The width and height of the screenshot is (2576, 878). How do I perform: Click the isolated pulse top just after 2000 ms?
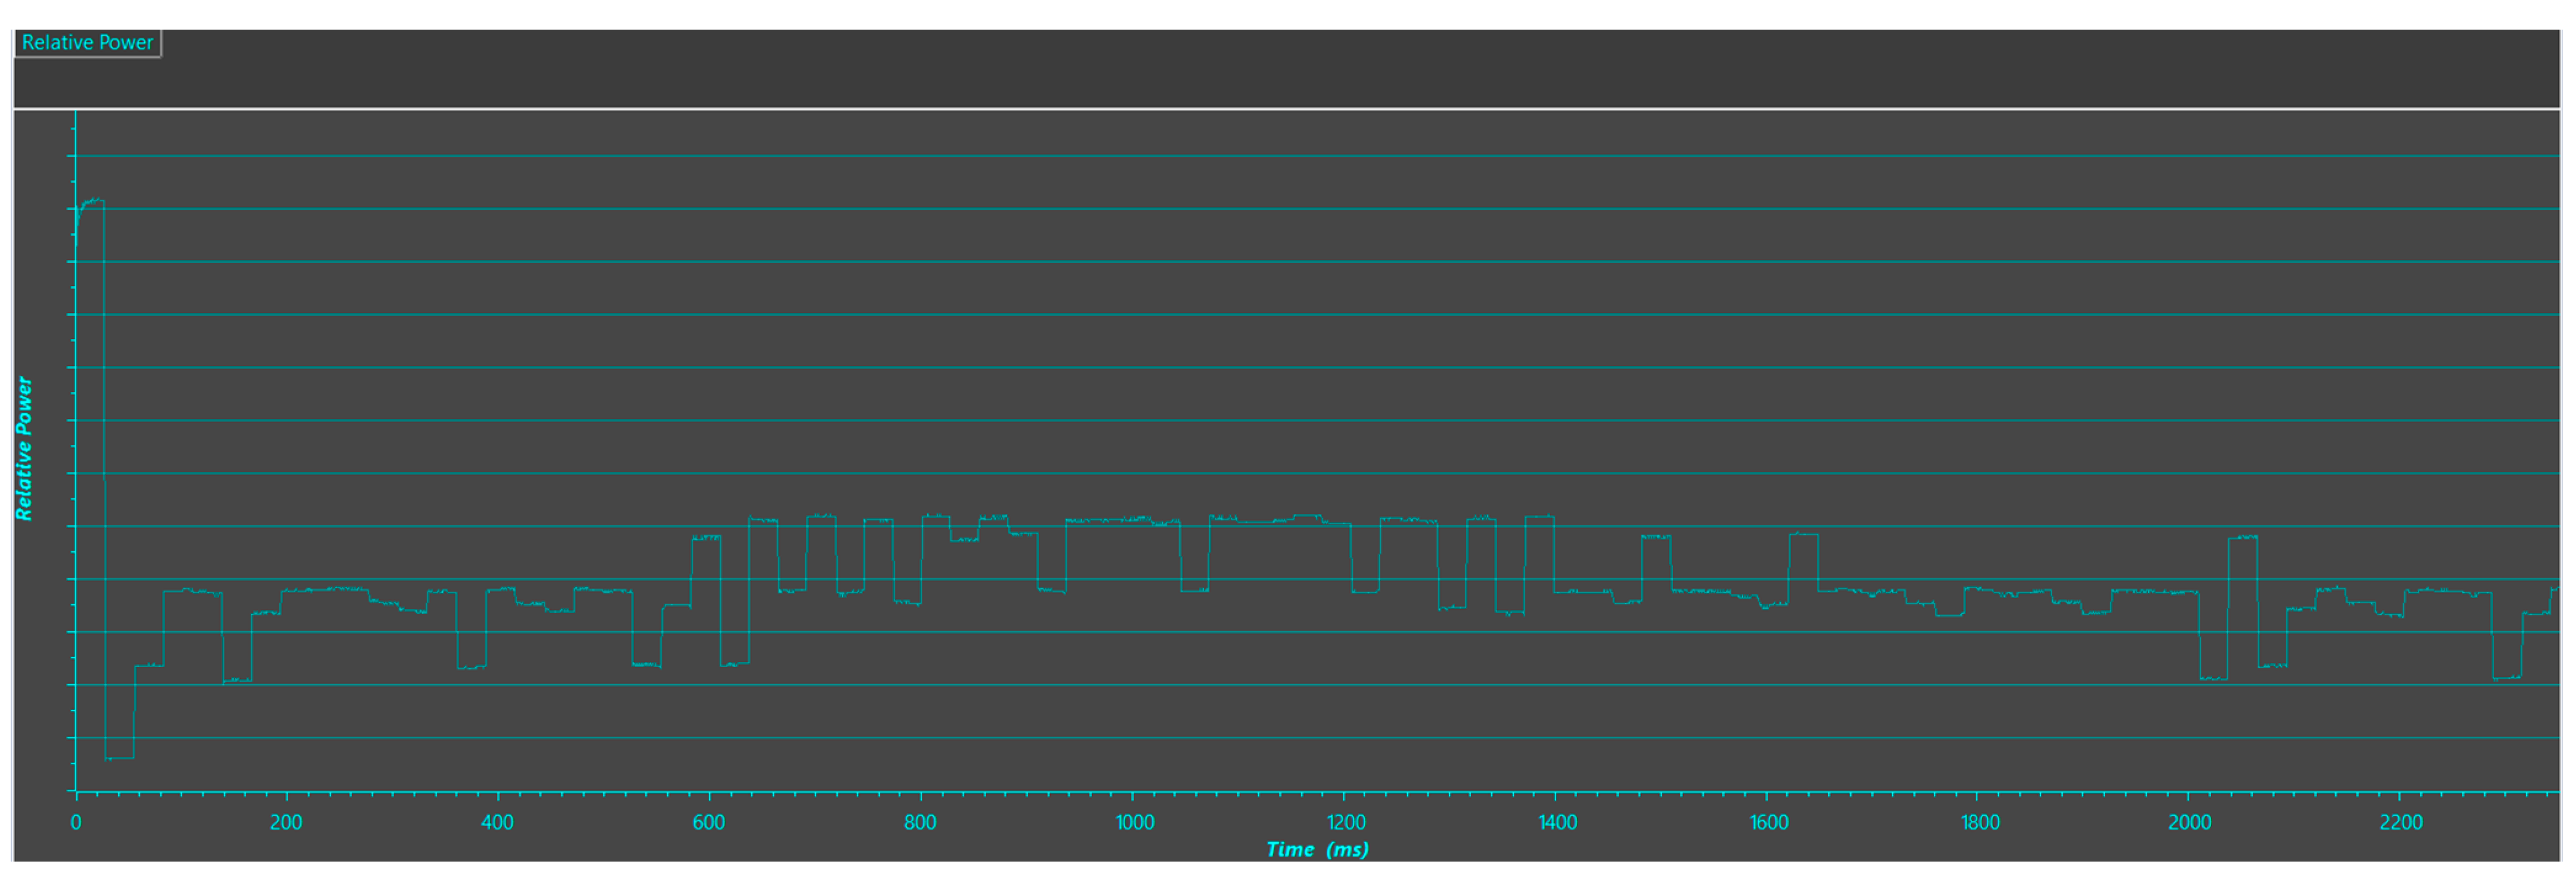pyautogui.click(x=2242, y=538)
